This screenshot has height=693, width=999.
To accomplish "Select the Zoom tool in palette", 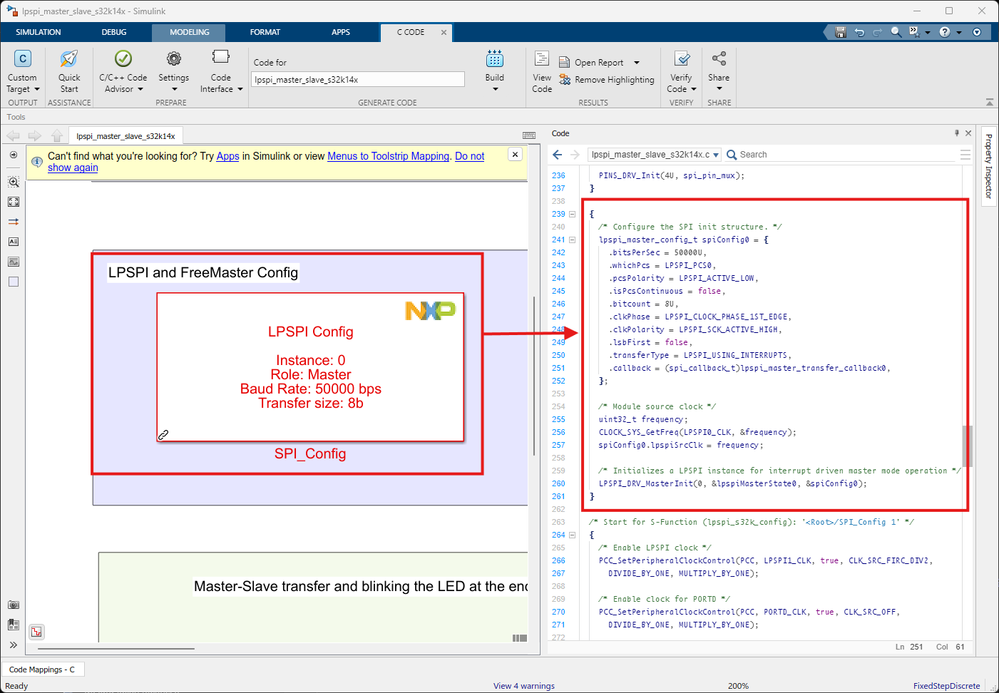I will tap(13, 182).
